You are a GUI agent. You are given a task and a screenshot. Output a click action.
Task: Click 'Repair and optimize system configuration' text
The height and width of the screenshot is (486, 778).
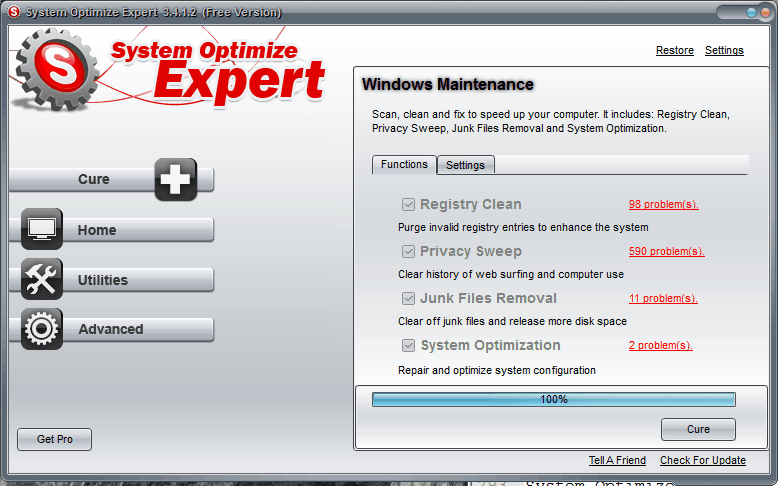click(497, 370)
